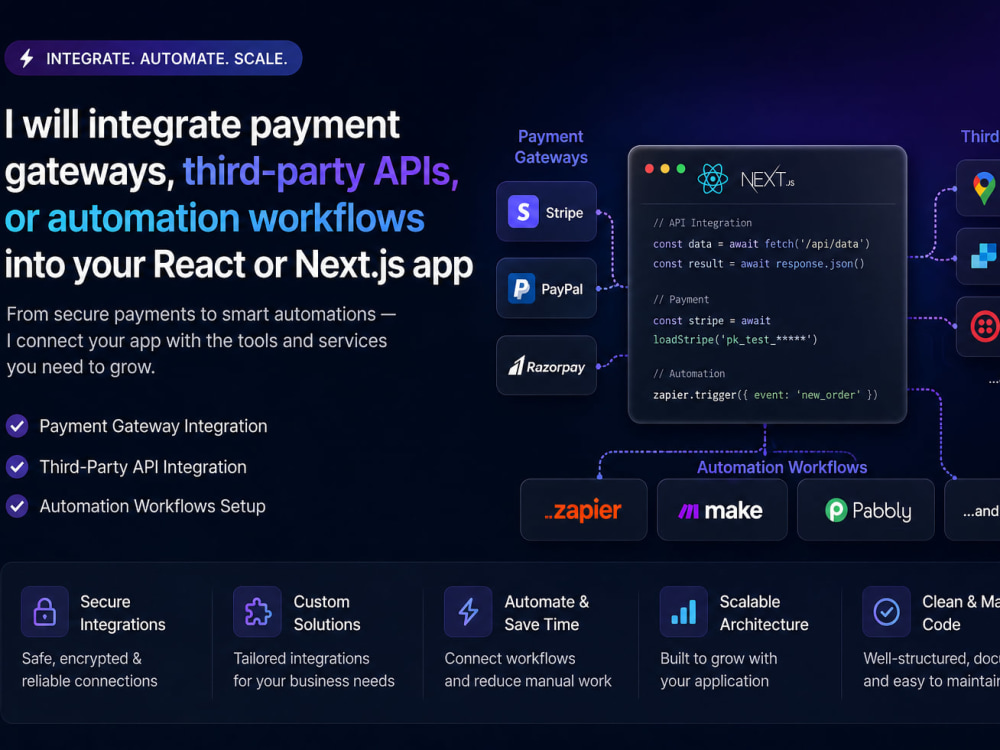Click the blue squares SendGrid icon
This screenshot has height=750, width=1000.
(x=983, y=256)
